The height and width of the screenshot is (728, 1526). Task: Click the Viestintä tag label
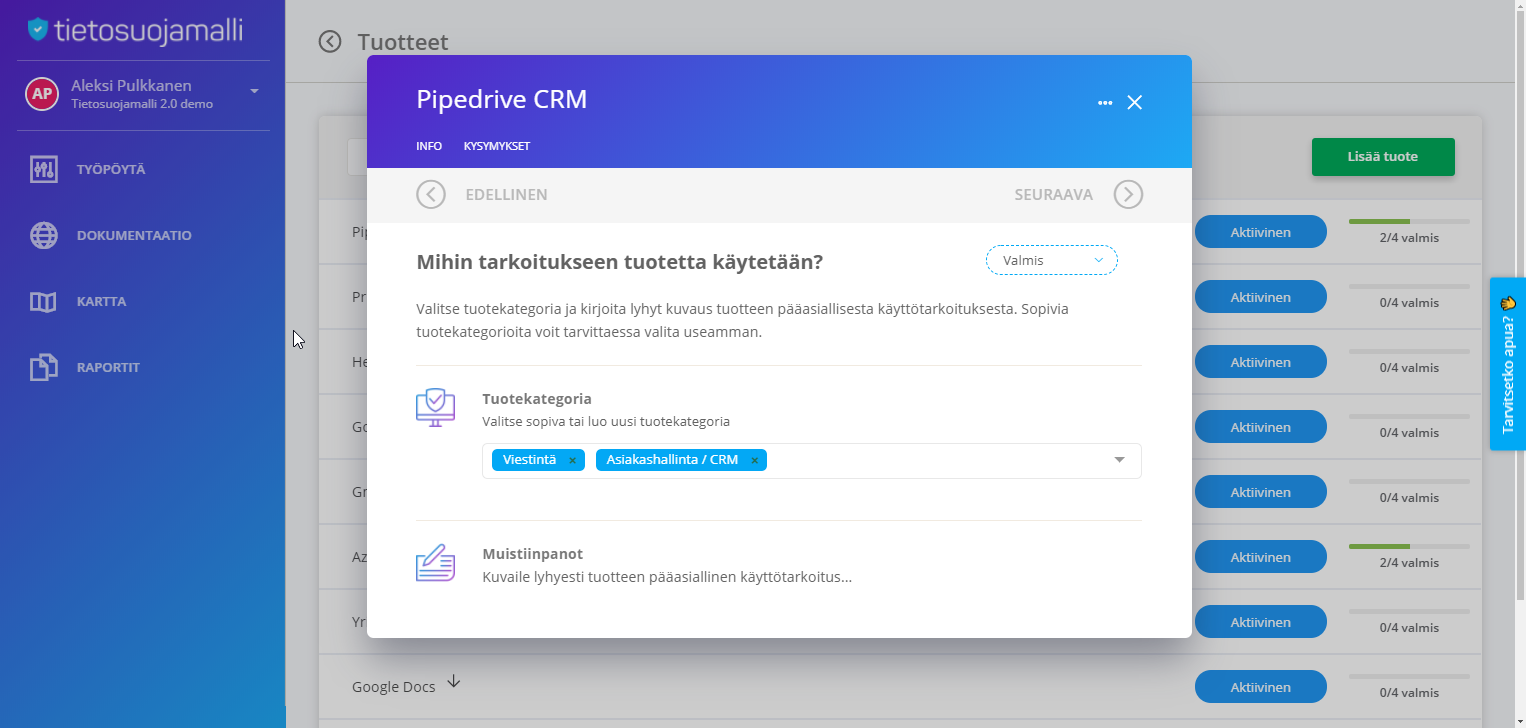529,460
